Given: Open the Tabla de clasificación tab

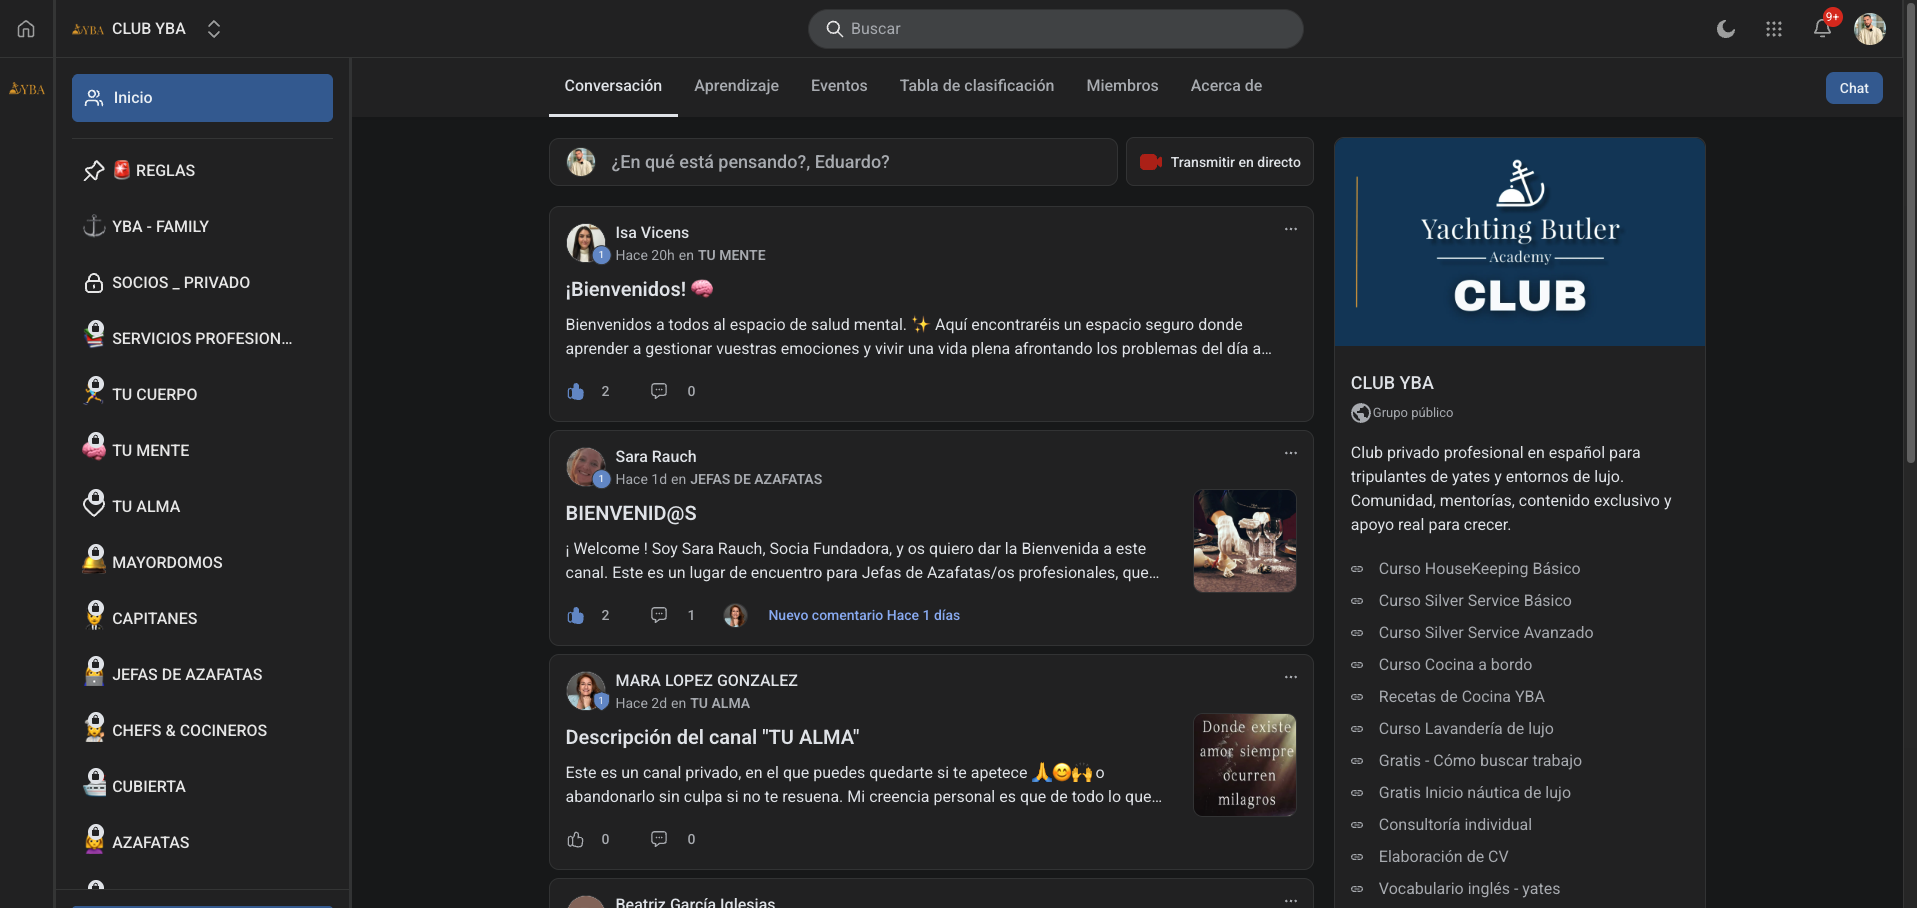Looking at the screenshot, I should click(976, 86).
